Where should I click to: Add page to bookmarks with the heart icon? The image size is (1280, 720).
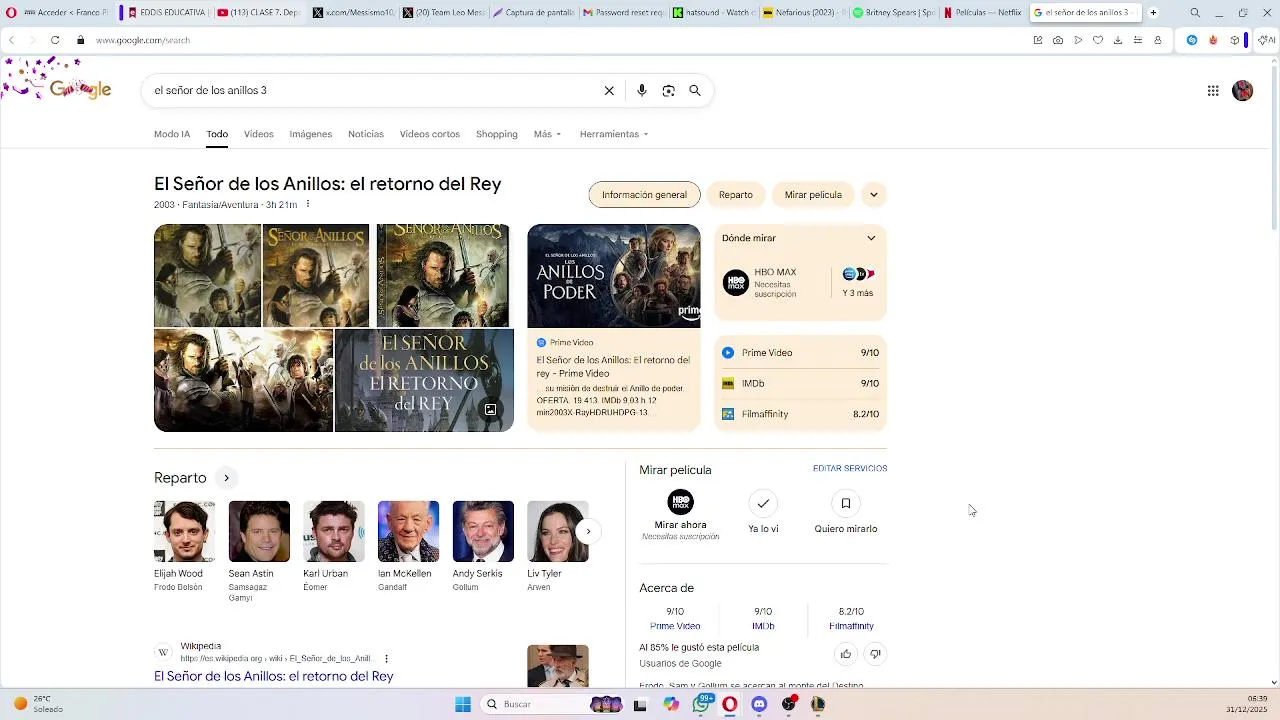click(x=1098, y=40)
